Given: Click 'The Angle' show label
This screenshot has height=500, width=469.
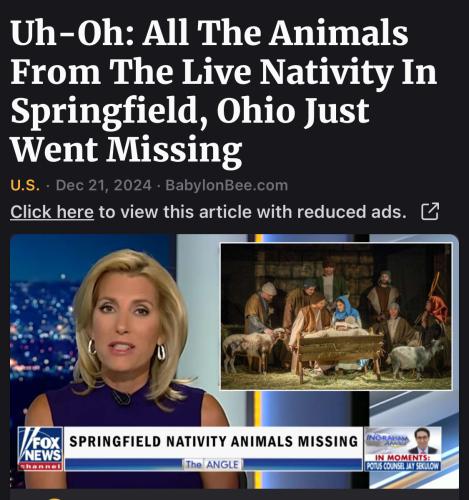Looking at the screenshot, I should point(212,464).
